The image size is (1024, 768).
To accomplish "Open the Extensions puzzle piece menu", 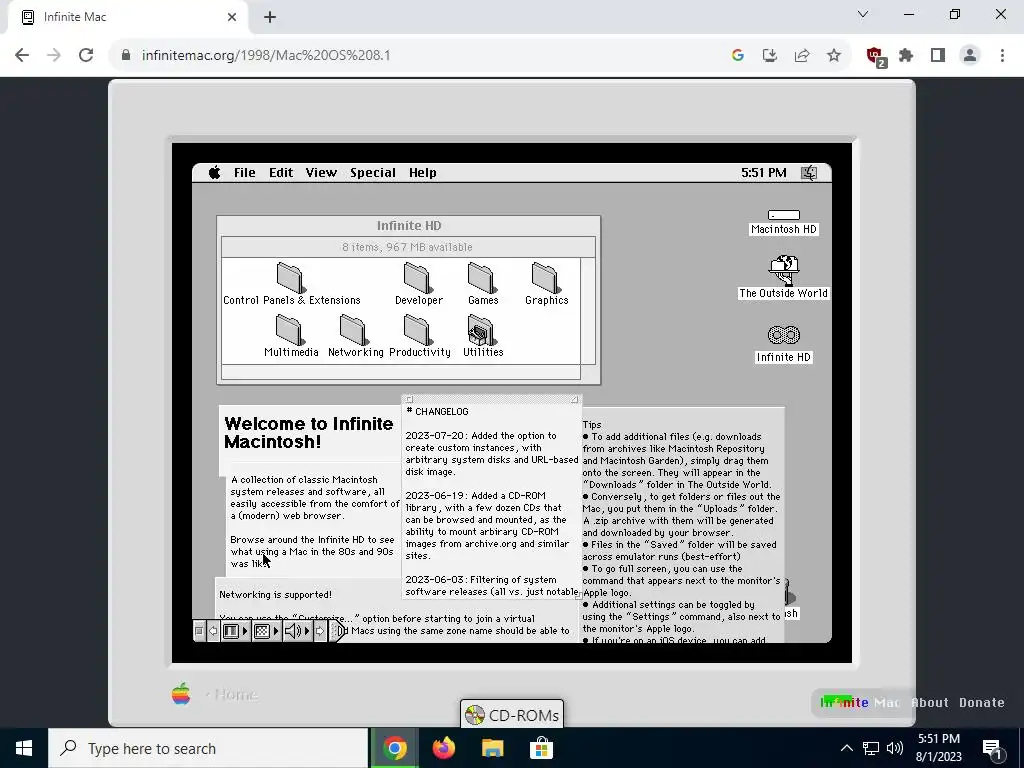I will coord(906,56).
